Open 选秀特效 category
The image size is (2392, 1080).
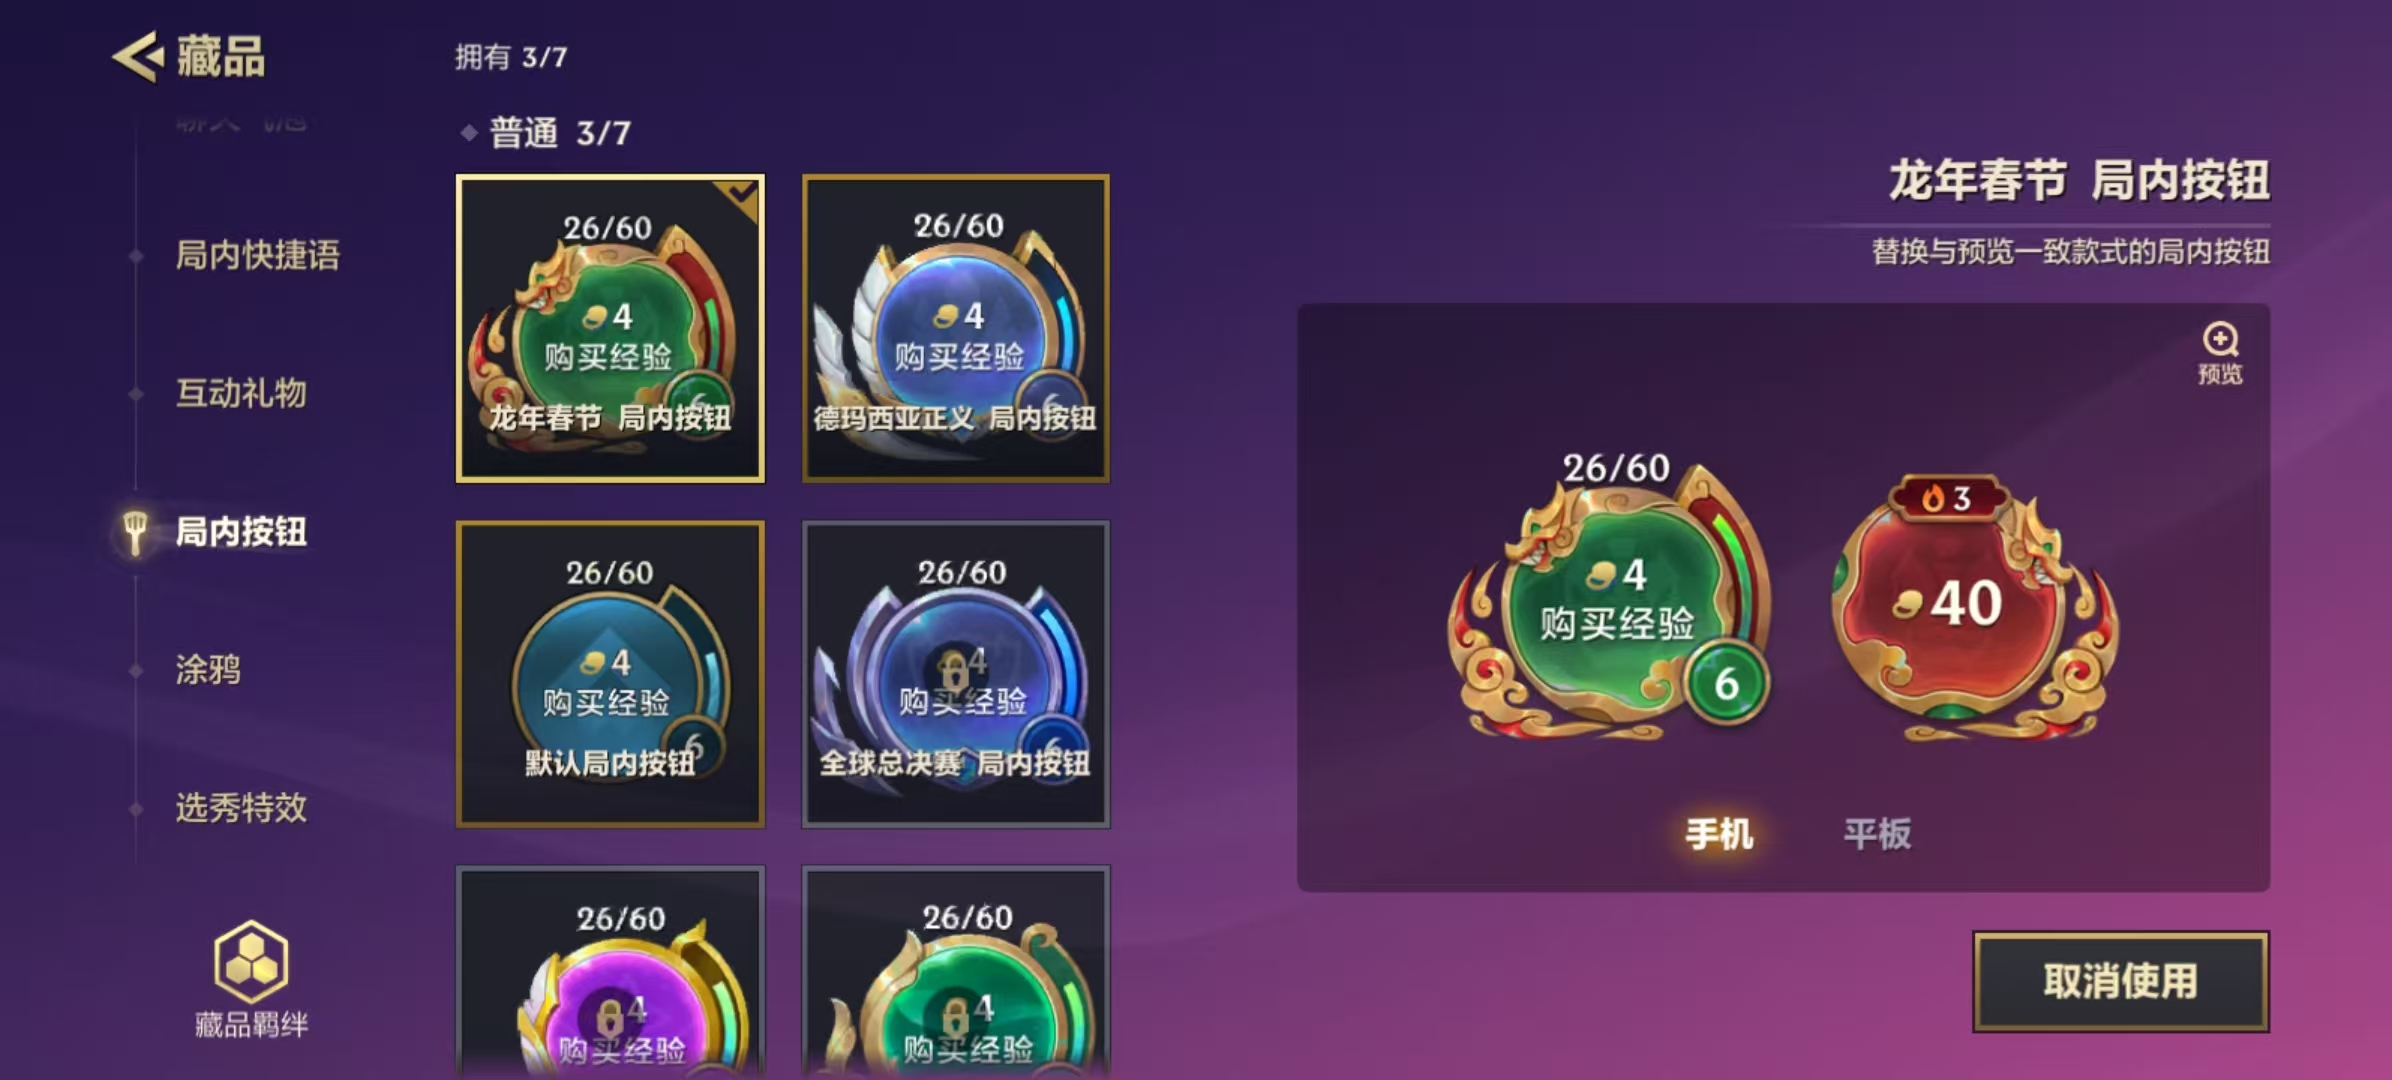[241, 808]
